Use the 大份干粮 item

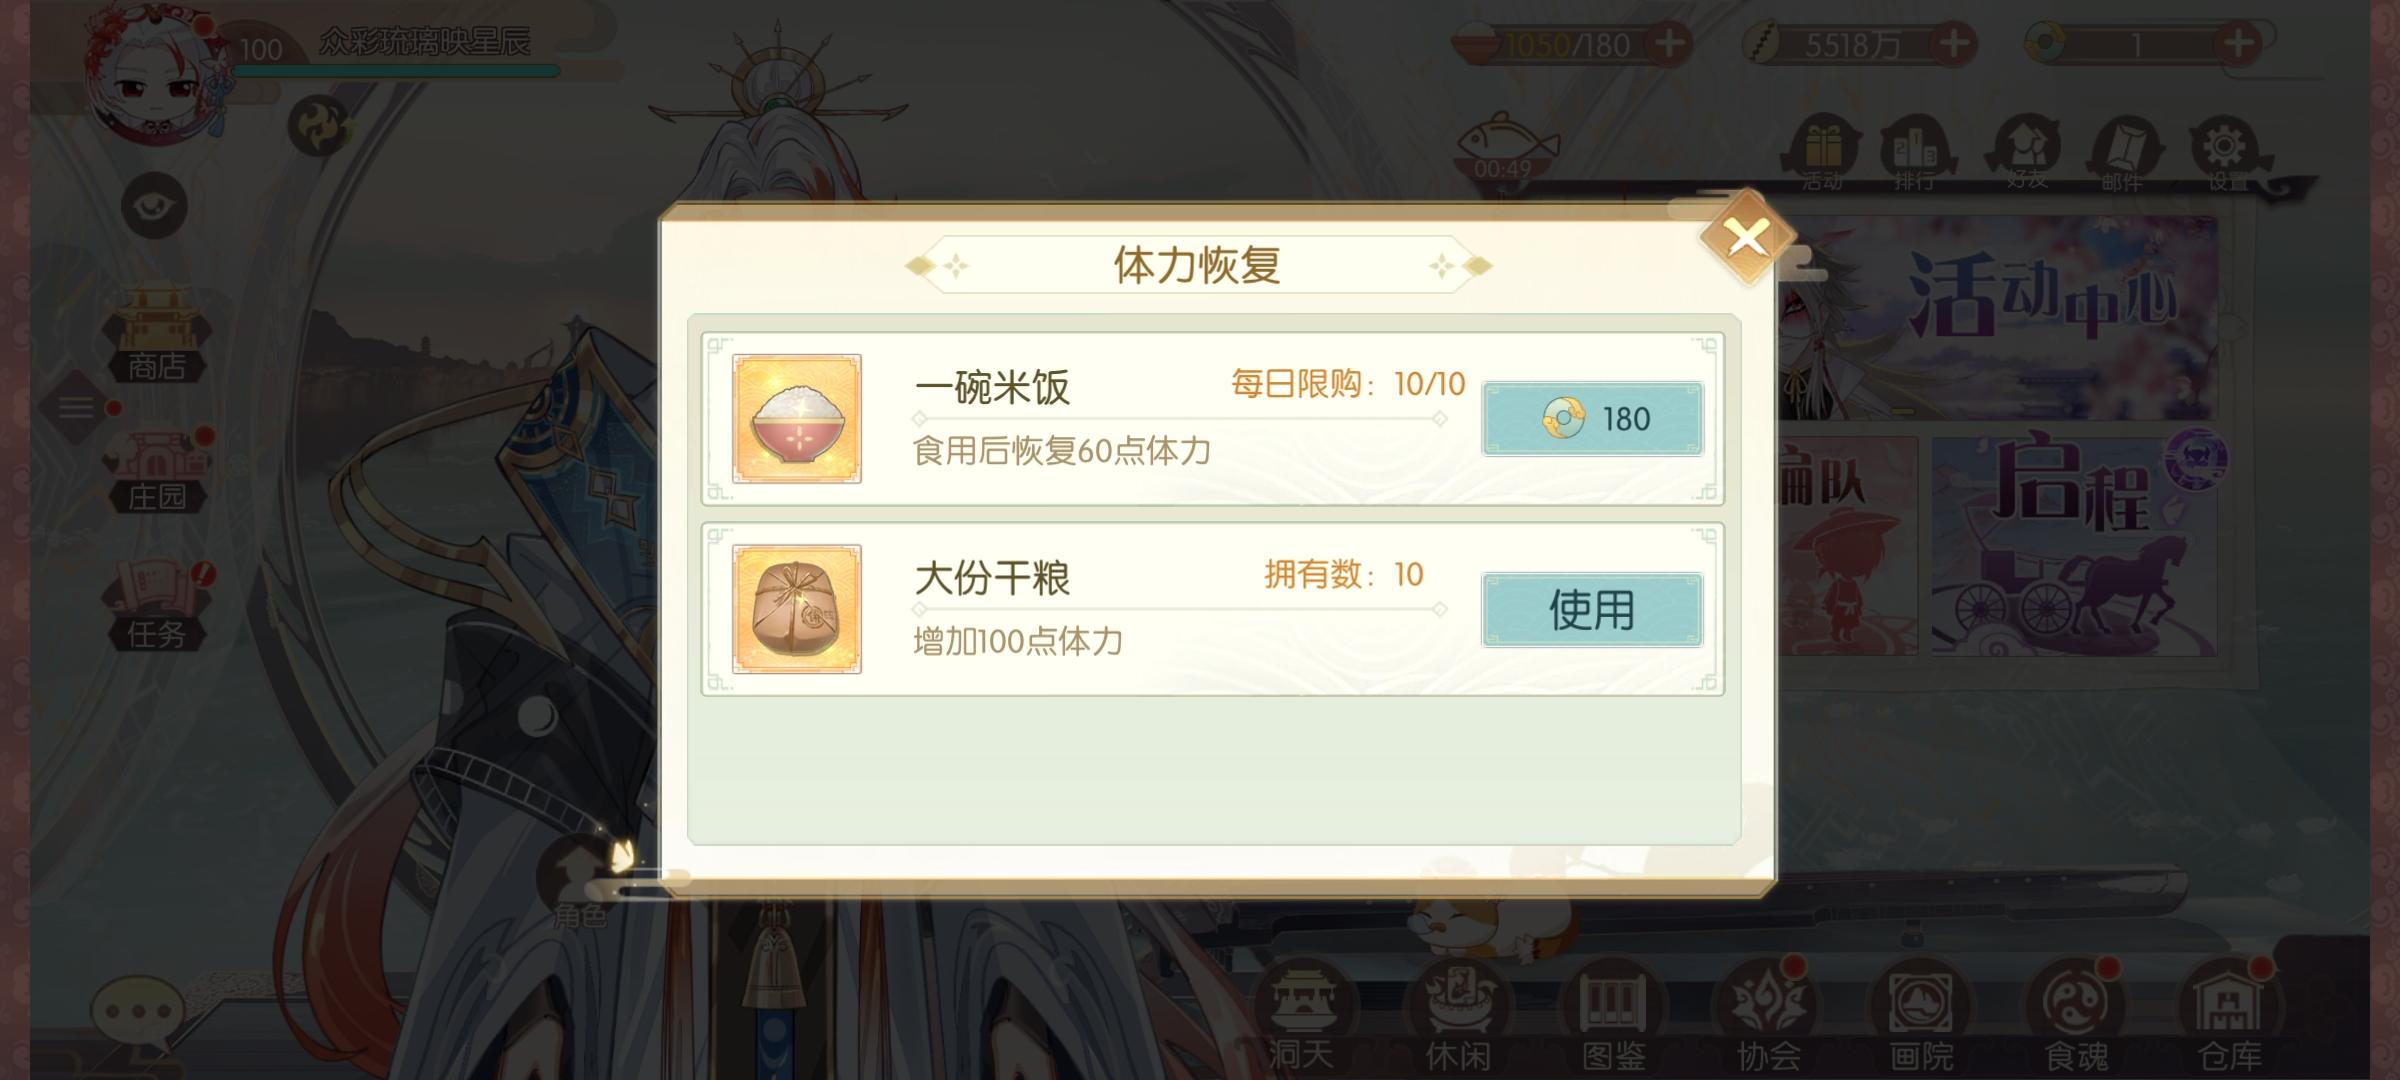(x=1592, y=609)
